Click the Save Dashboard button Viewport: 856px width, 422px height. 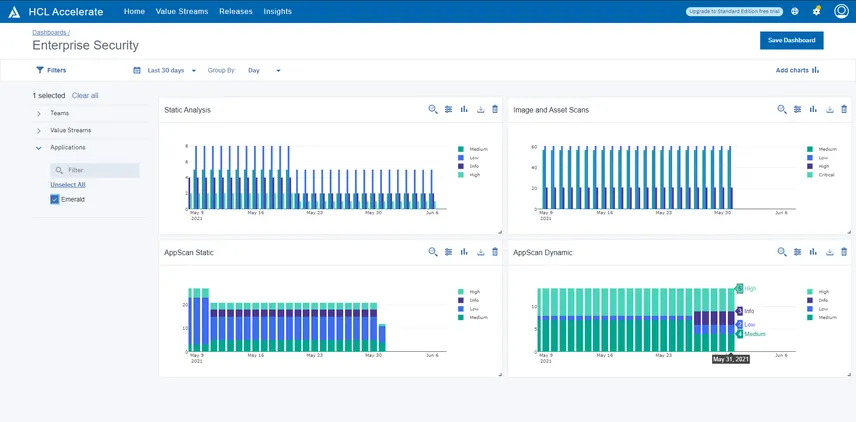(x=791, y=40)
